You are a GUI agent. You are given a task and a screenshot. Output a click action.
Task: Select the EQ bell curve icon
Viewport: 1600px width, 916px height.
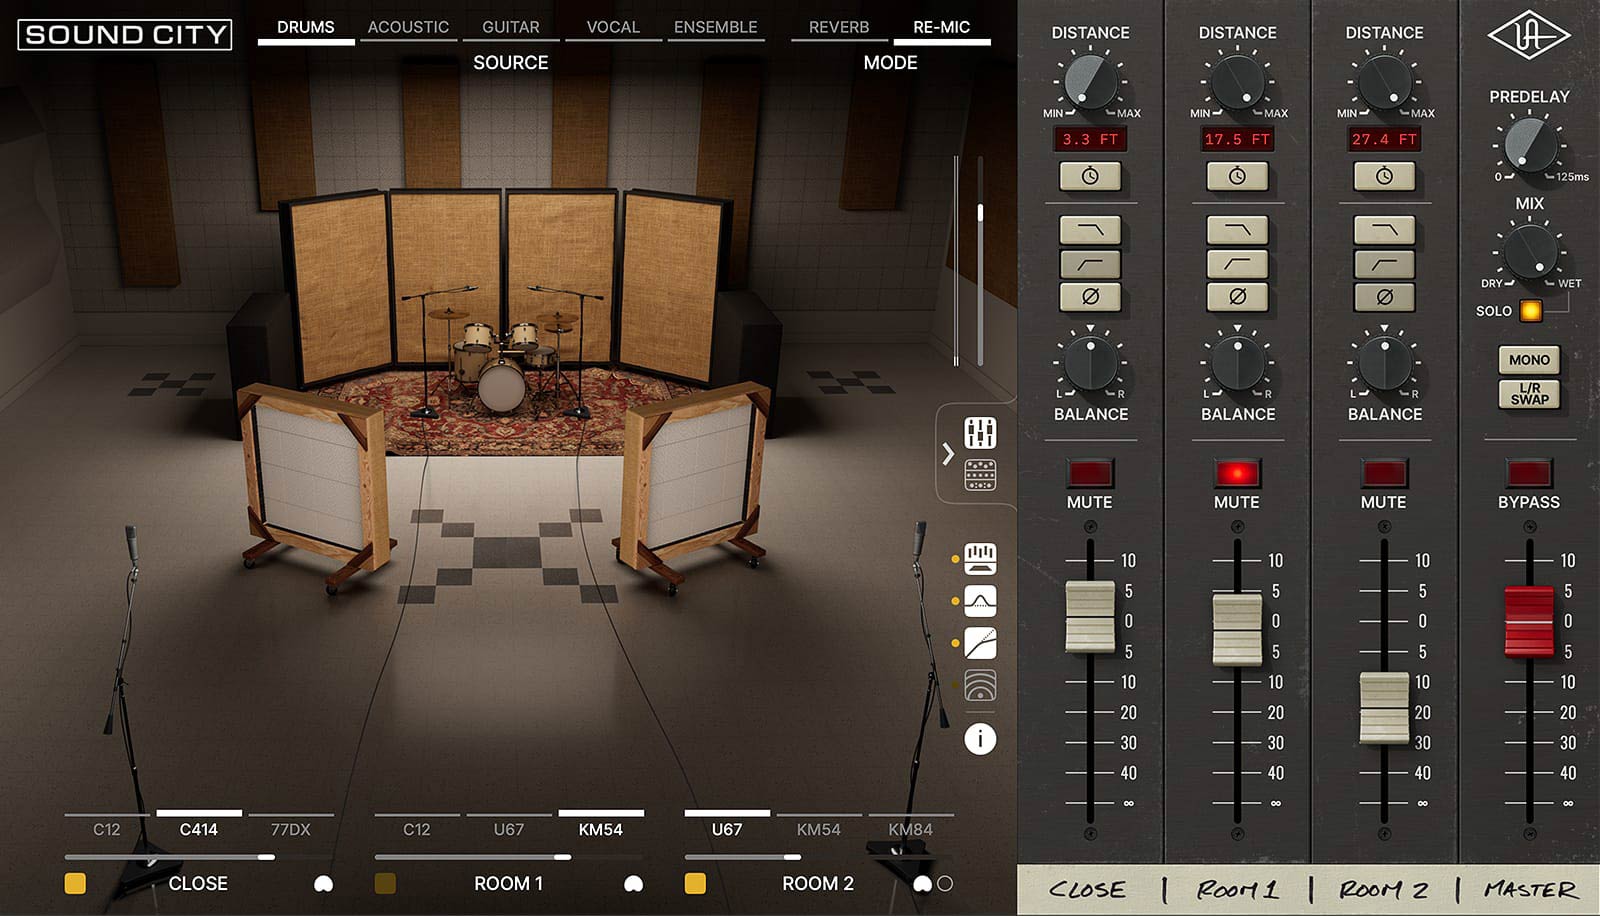pos(980,601)
